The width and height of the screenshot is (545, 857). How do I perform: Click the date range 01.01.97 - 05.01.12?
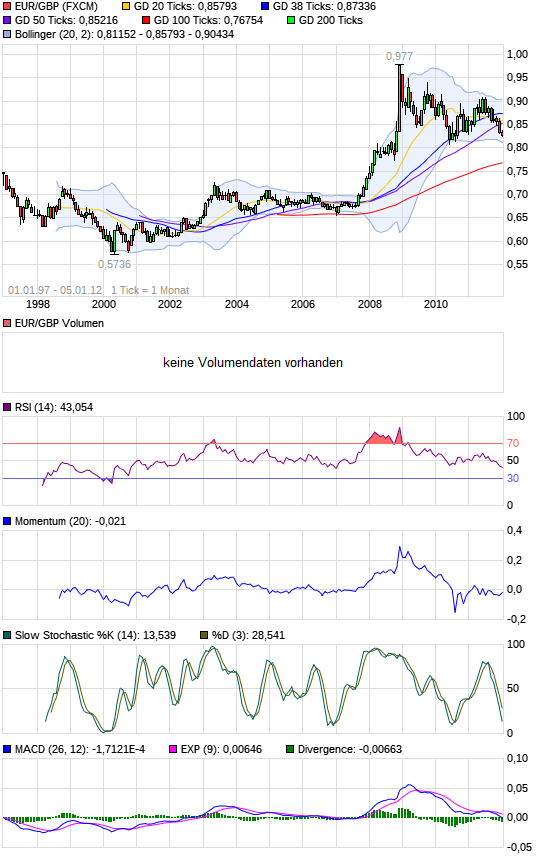(x=55, y=290)
